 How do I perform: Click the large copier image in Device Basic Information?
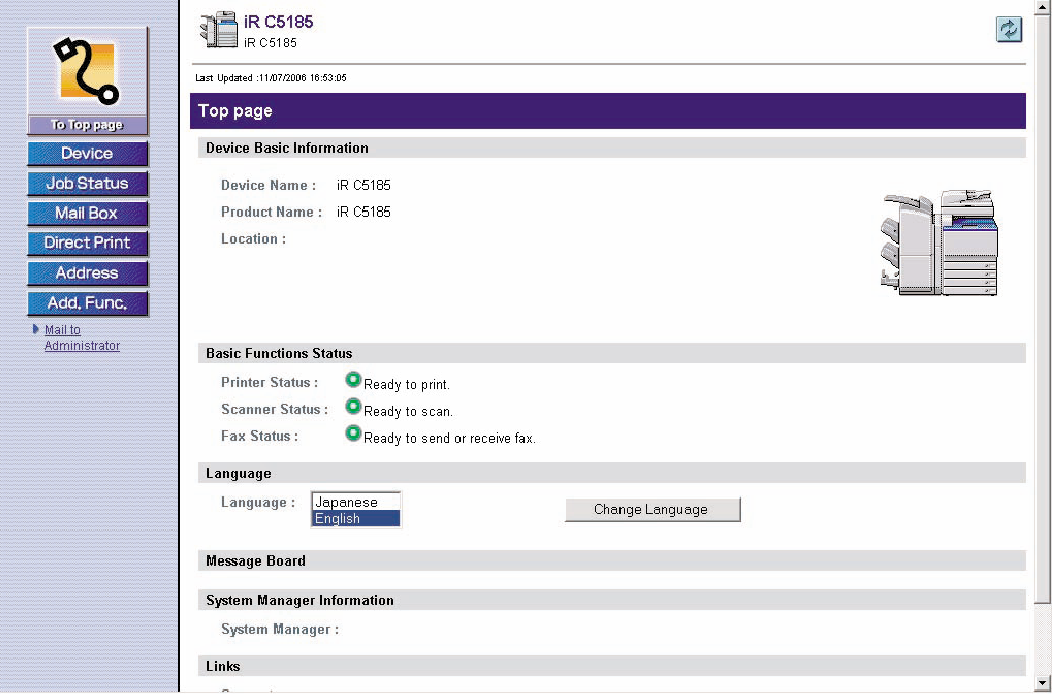coord(939,242)
